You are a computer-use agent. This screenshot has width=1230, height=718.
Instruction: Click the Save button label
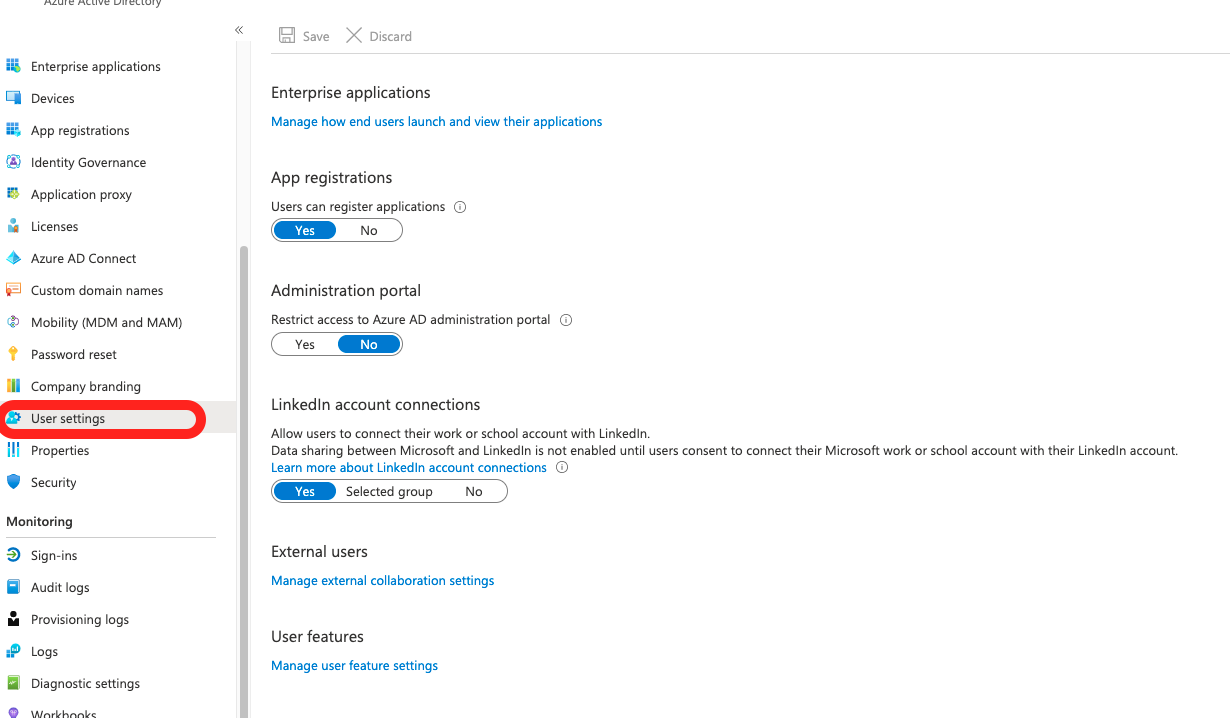pyautogui.click(x=316, y=36)
